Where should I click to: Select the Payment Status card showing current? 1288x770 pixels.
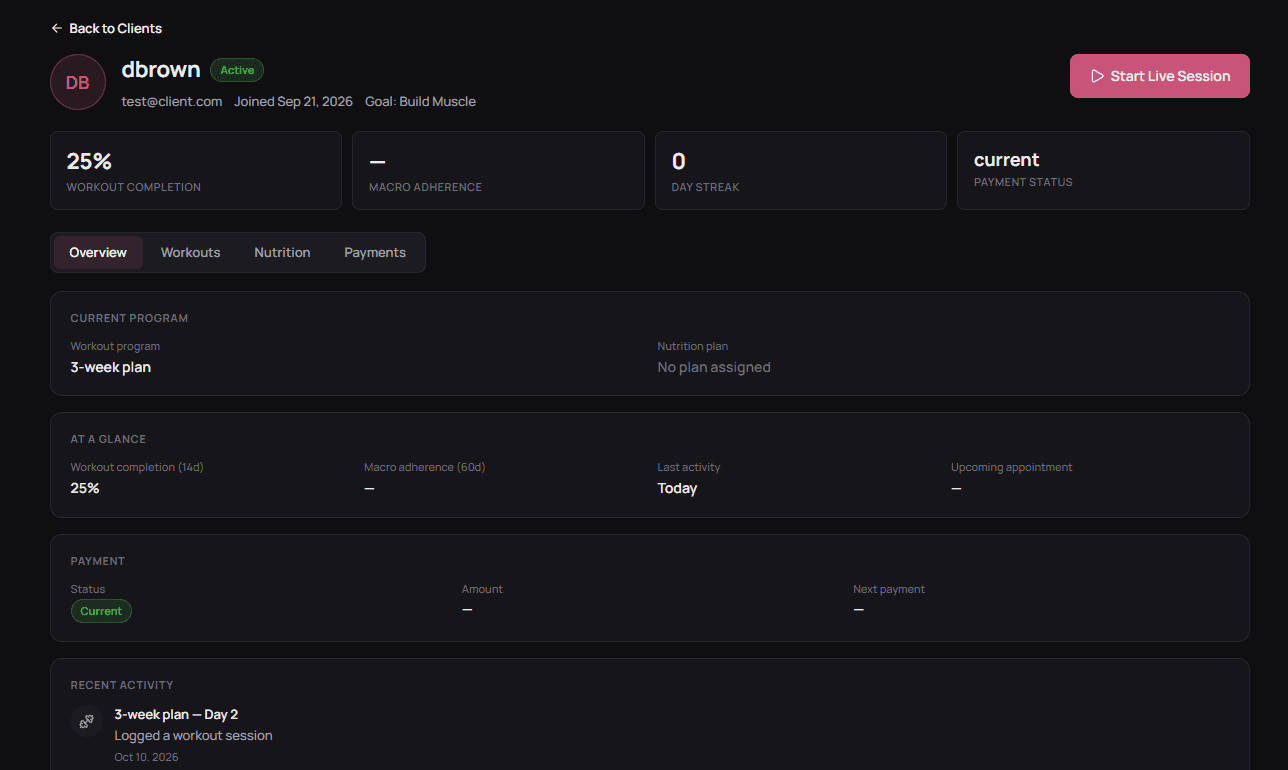(x=1103, y=171)
